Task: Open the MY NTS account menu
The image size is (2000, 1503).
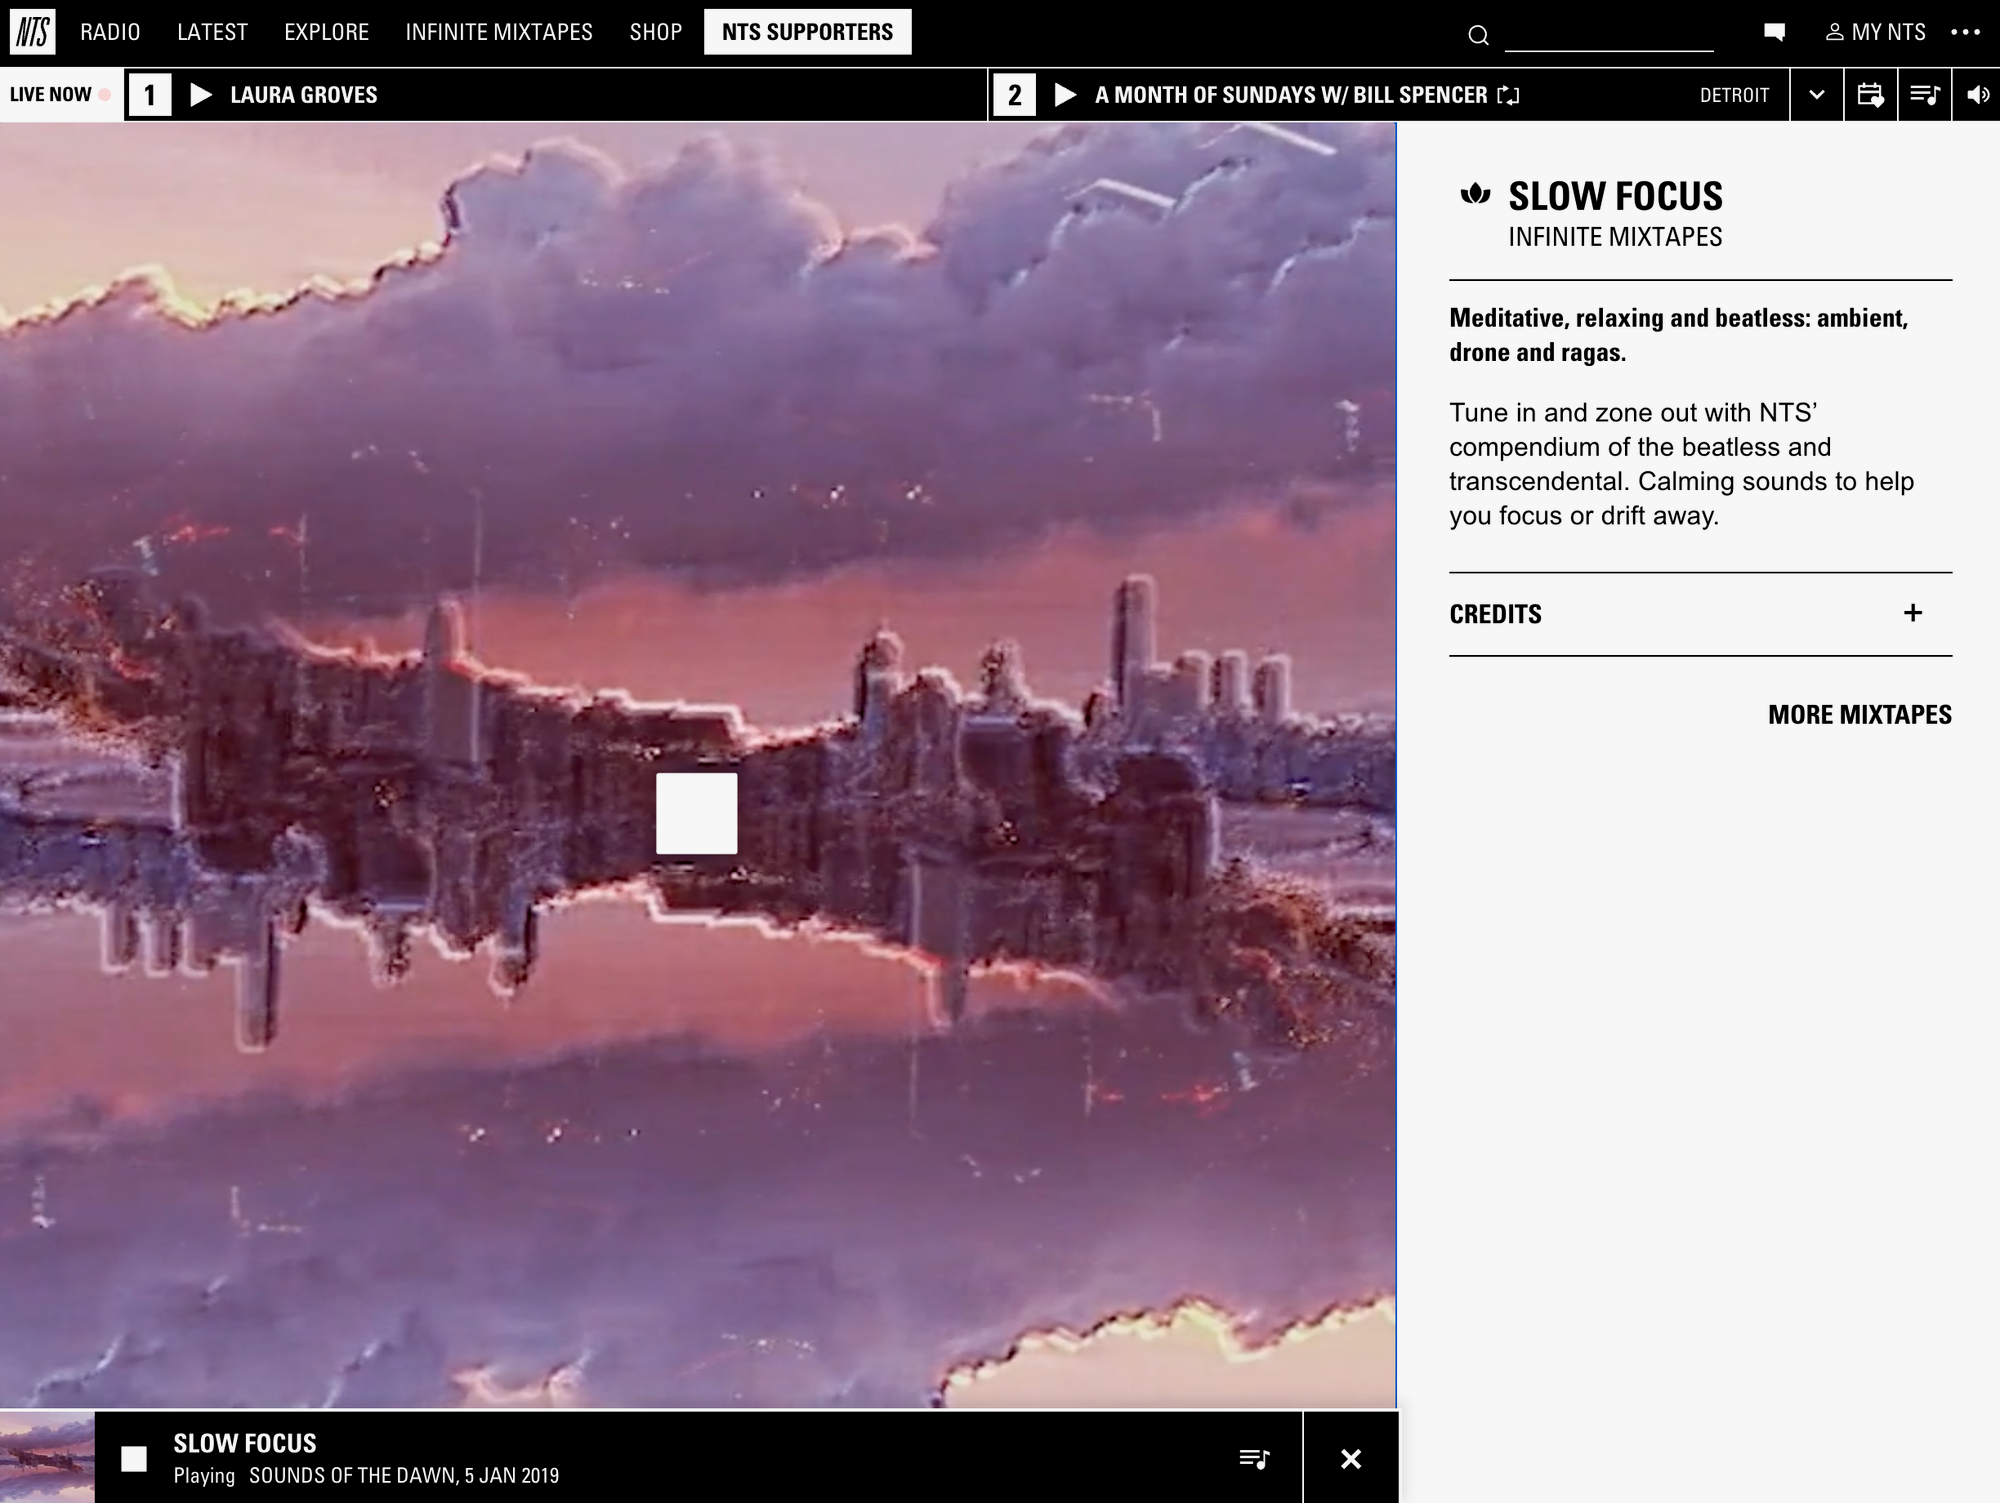Action: click(1875, 32)
